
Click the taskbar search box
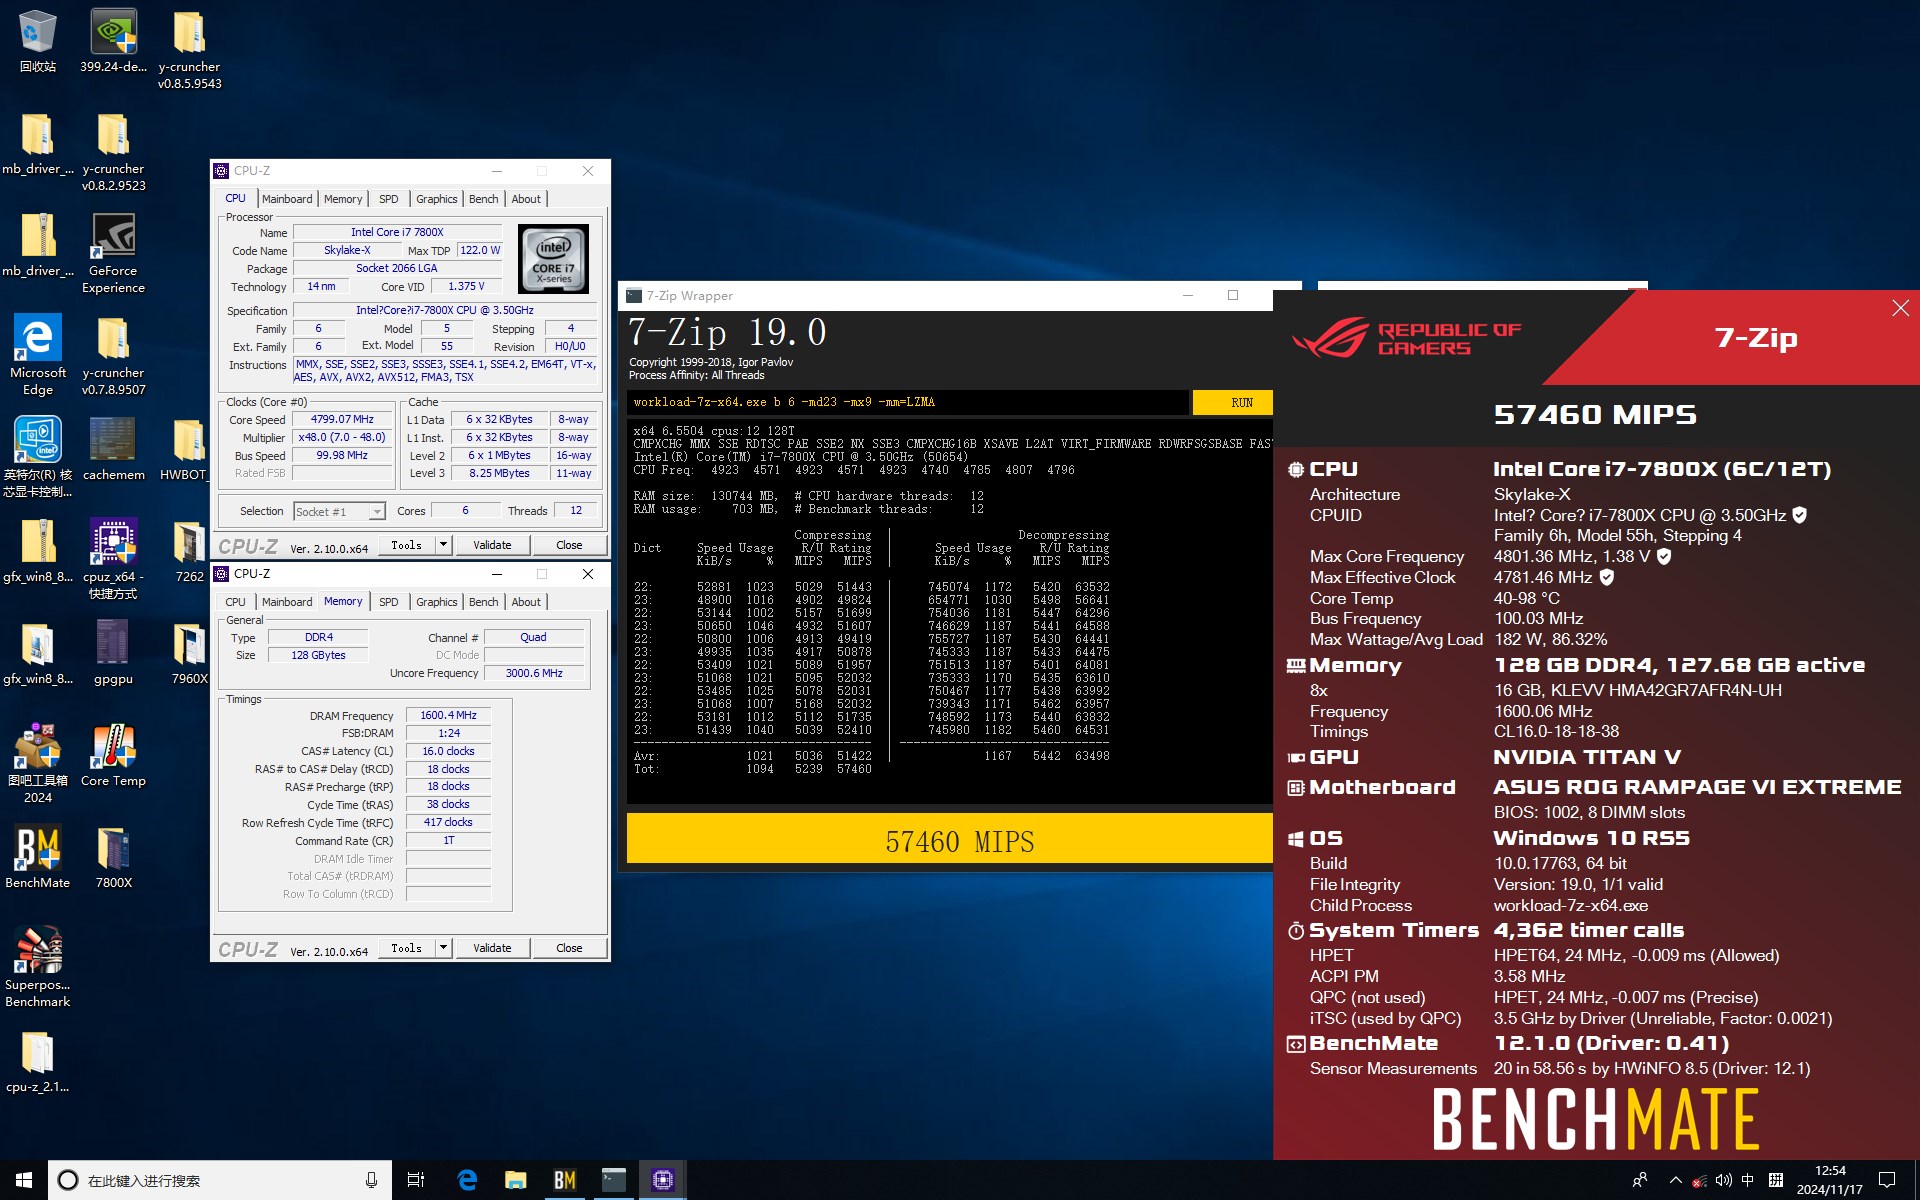pos(218,1180)
